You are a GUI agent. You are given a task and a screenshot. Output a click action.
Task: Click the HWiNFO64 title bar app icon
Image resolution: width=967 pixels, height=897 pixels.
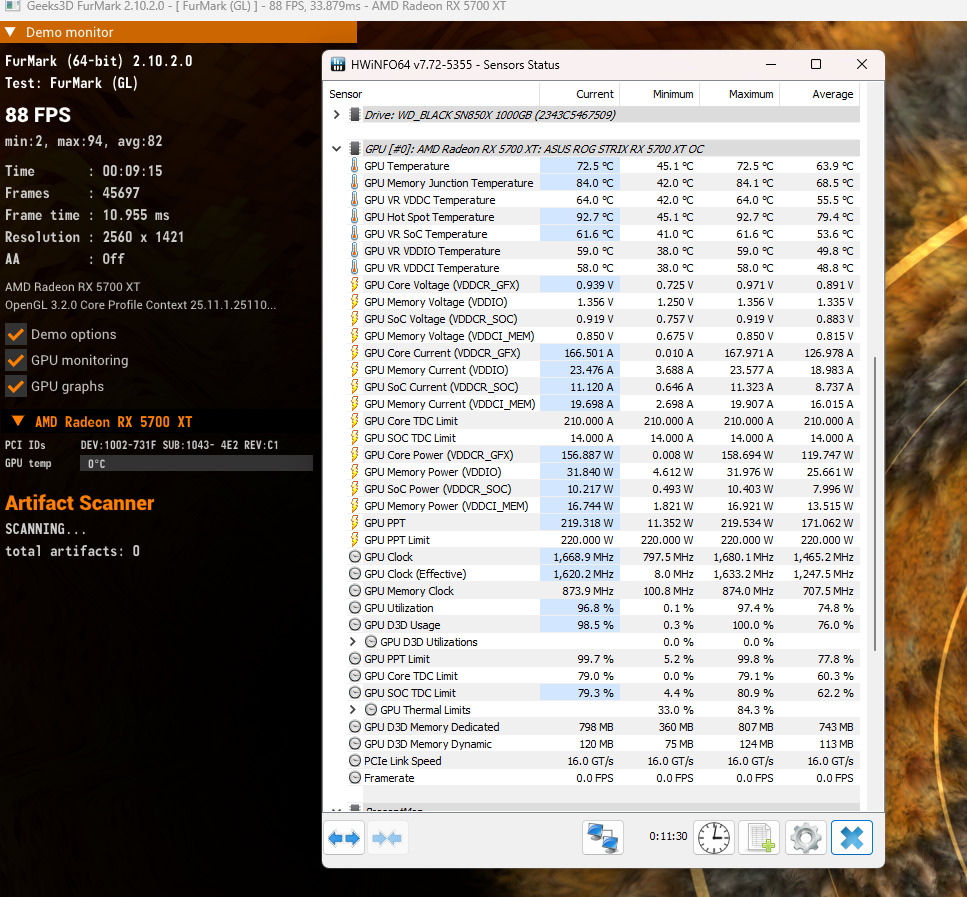337,65
